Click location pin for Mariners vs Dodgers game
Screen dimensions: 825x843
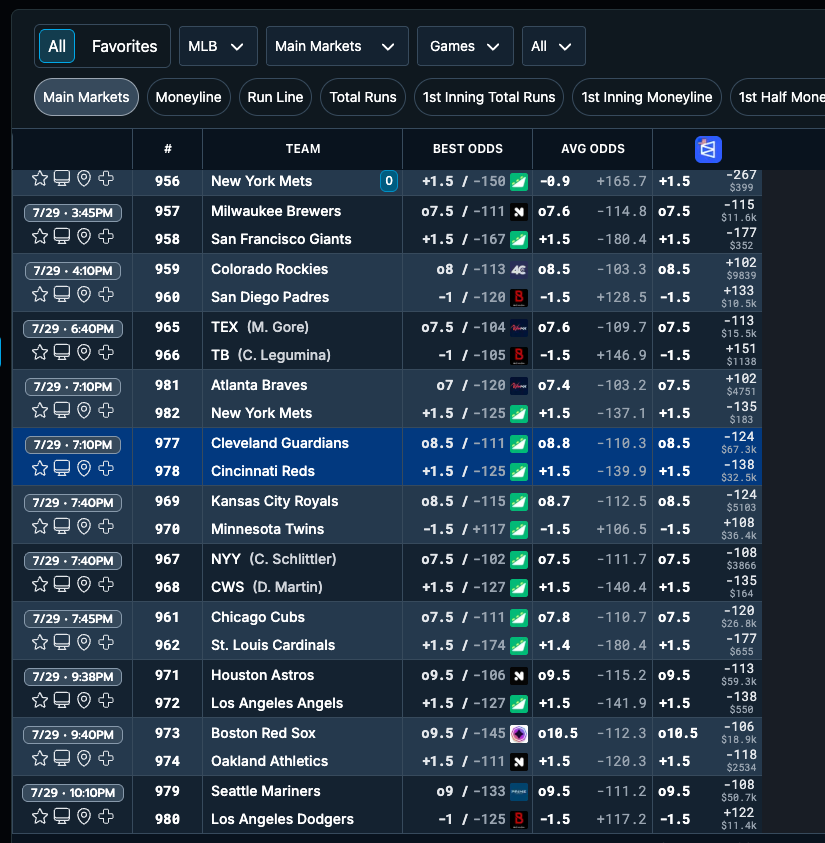pyautogui.click(x=84, y=817)
